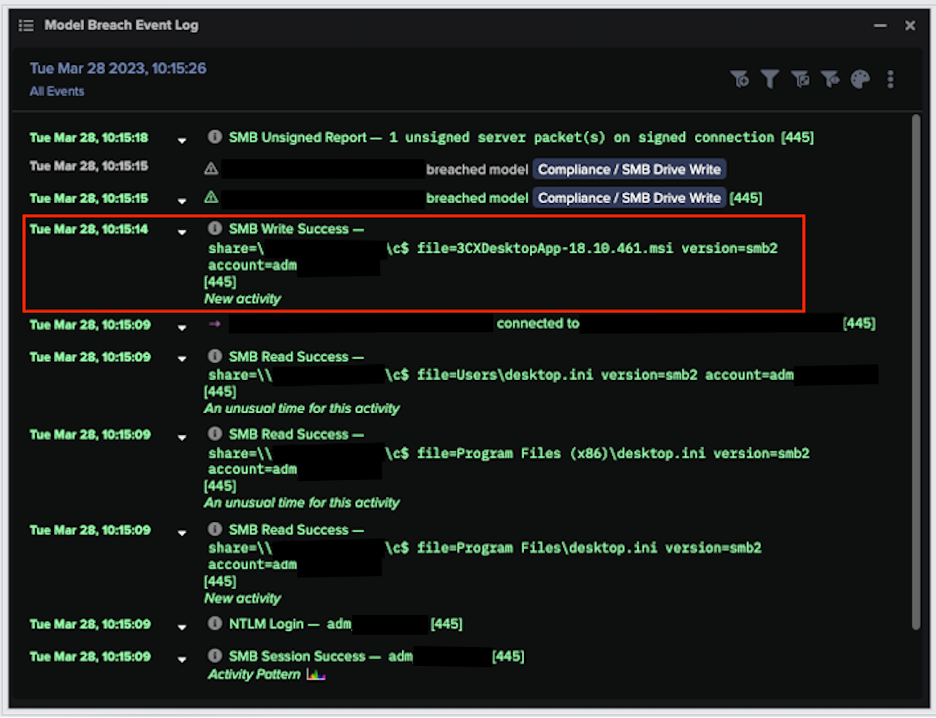Viewport: 936px width, 718px height.
Task: Expand the SMB Session Success event details
Action: point(181,657)
